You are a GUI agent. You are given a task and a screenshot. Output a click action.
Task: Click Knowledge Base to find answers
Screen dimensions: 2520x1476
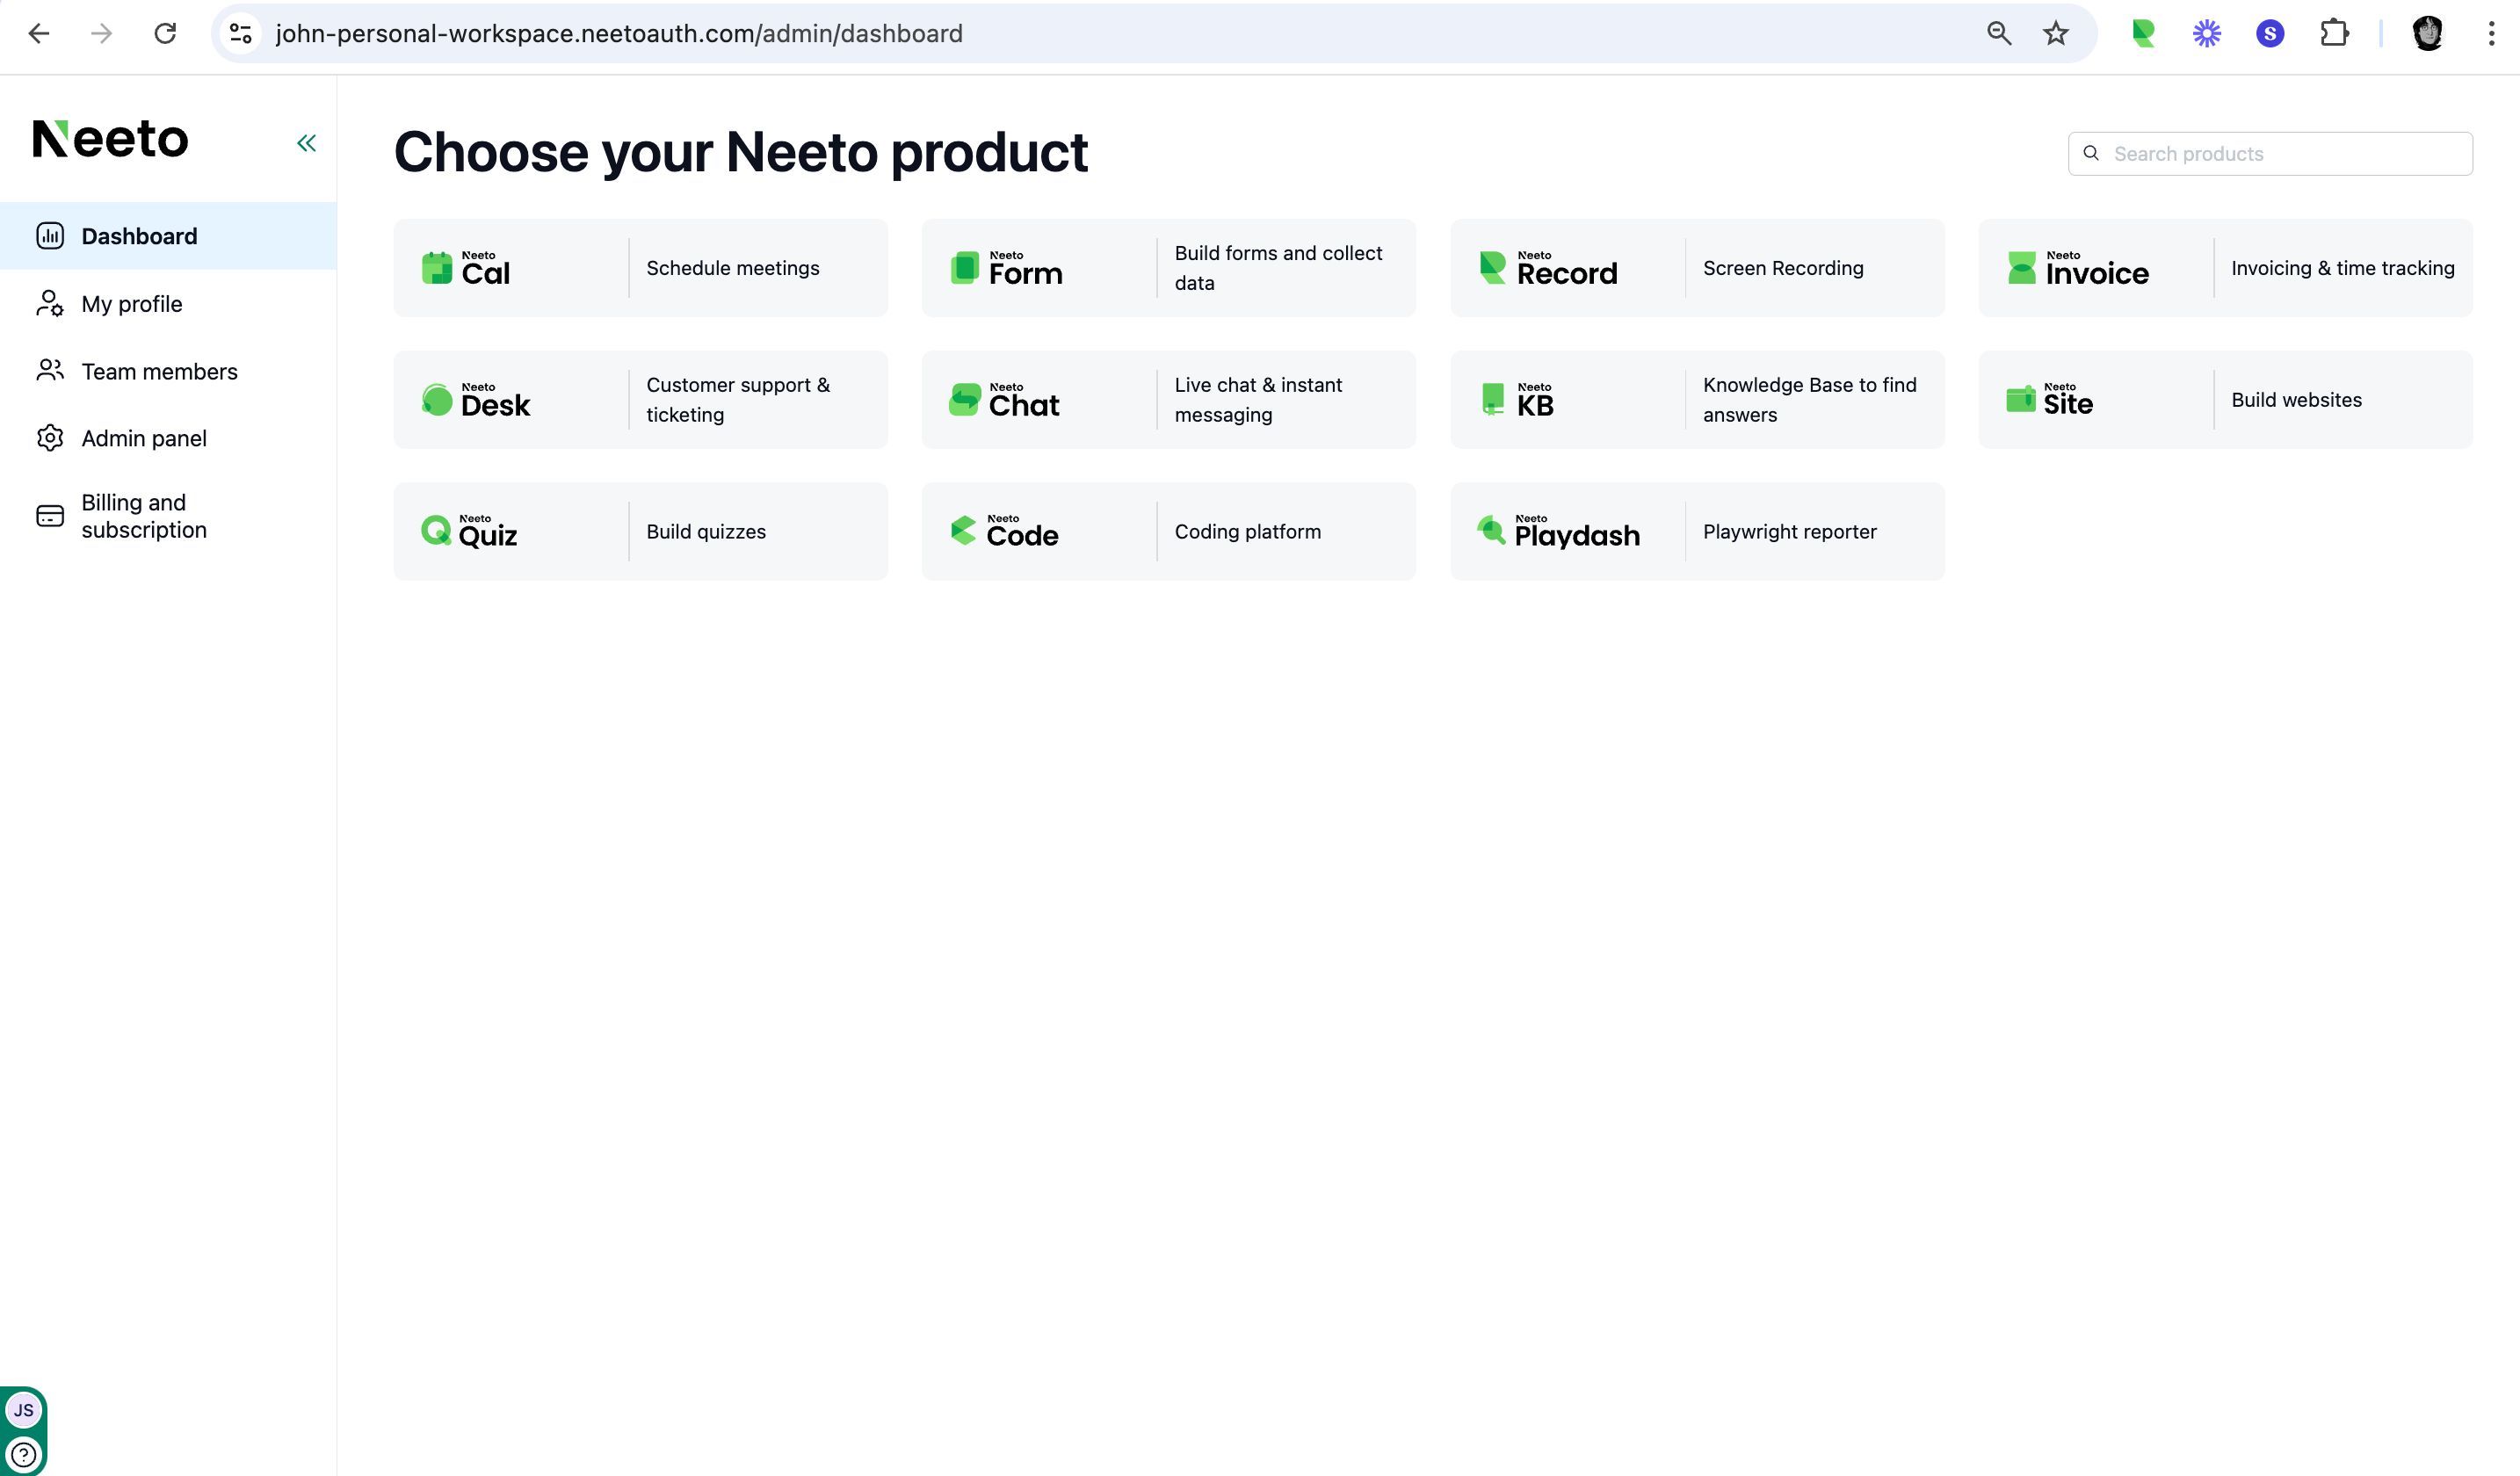tap(1809, 400)
